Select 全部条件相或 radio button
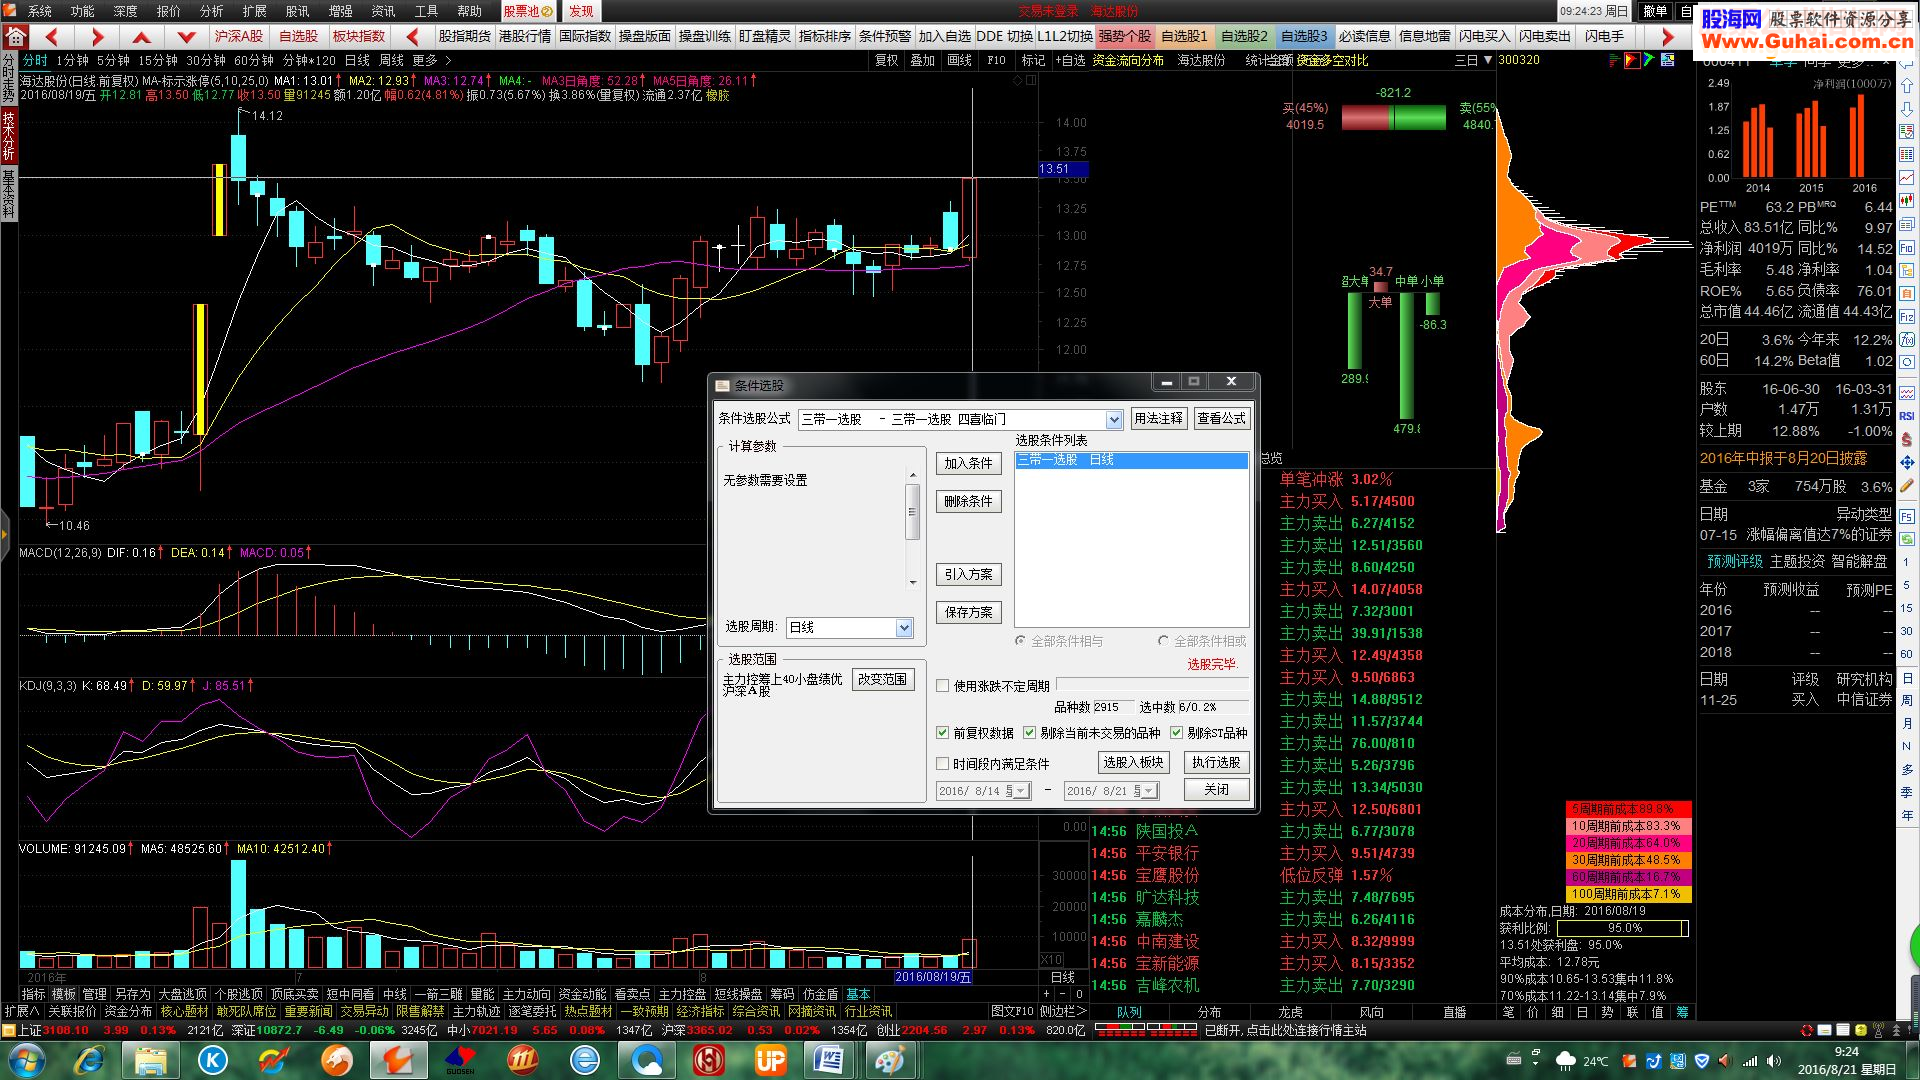The width and height of the screenshot is (1920, 1080). click(1164, 641)
